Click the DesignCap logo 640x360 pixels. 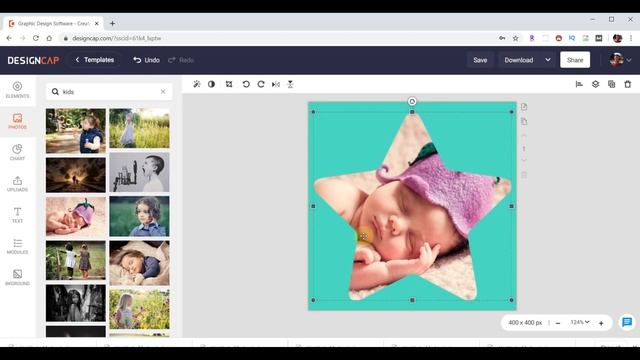33,60
